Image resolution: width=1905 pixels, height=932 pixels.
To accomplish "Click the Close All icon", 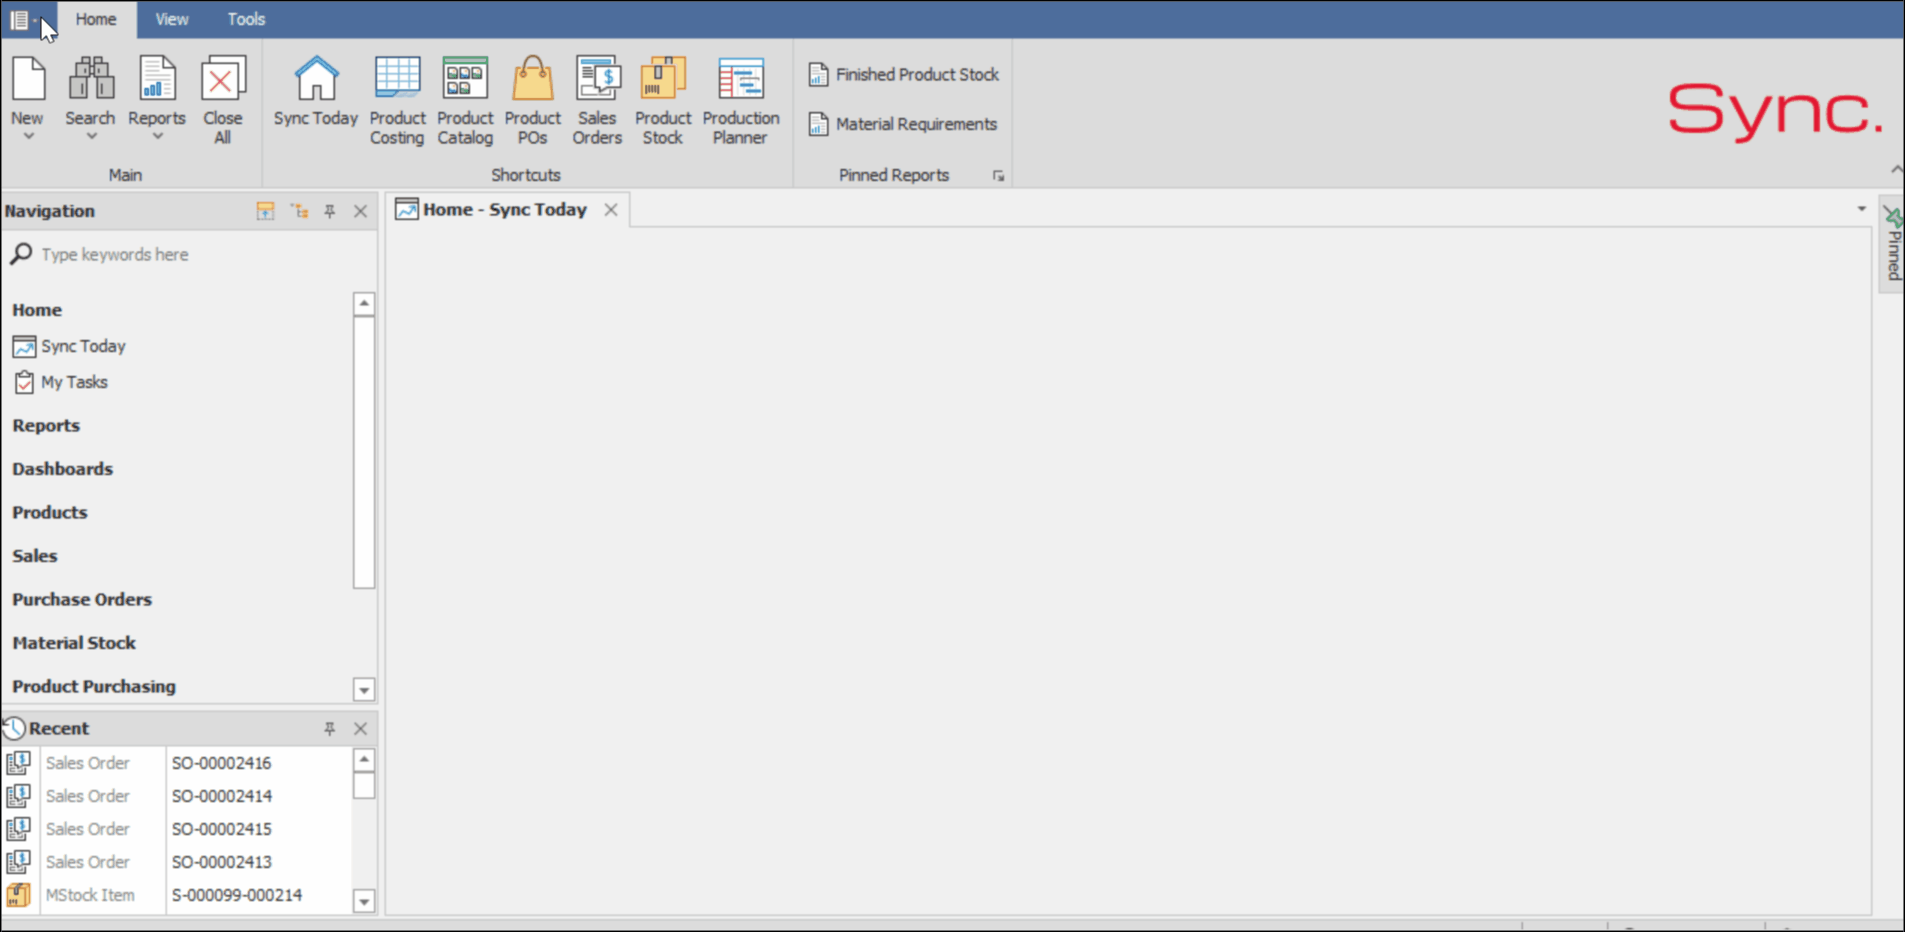I will click(x=222, y=78).
